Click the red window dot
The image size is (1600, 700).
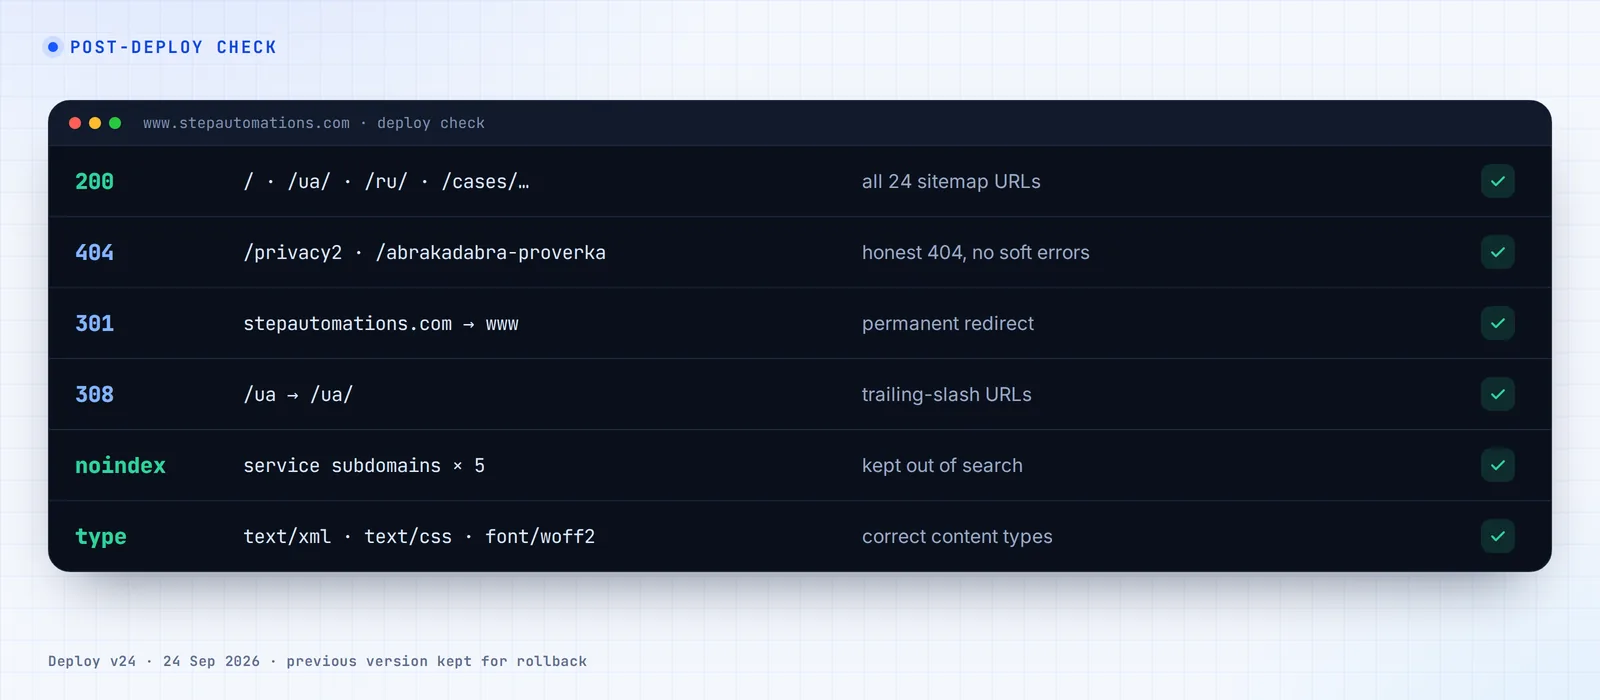tap(75, 123)
